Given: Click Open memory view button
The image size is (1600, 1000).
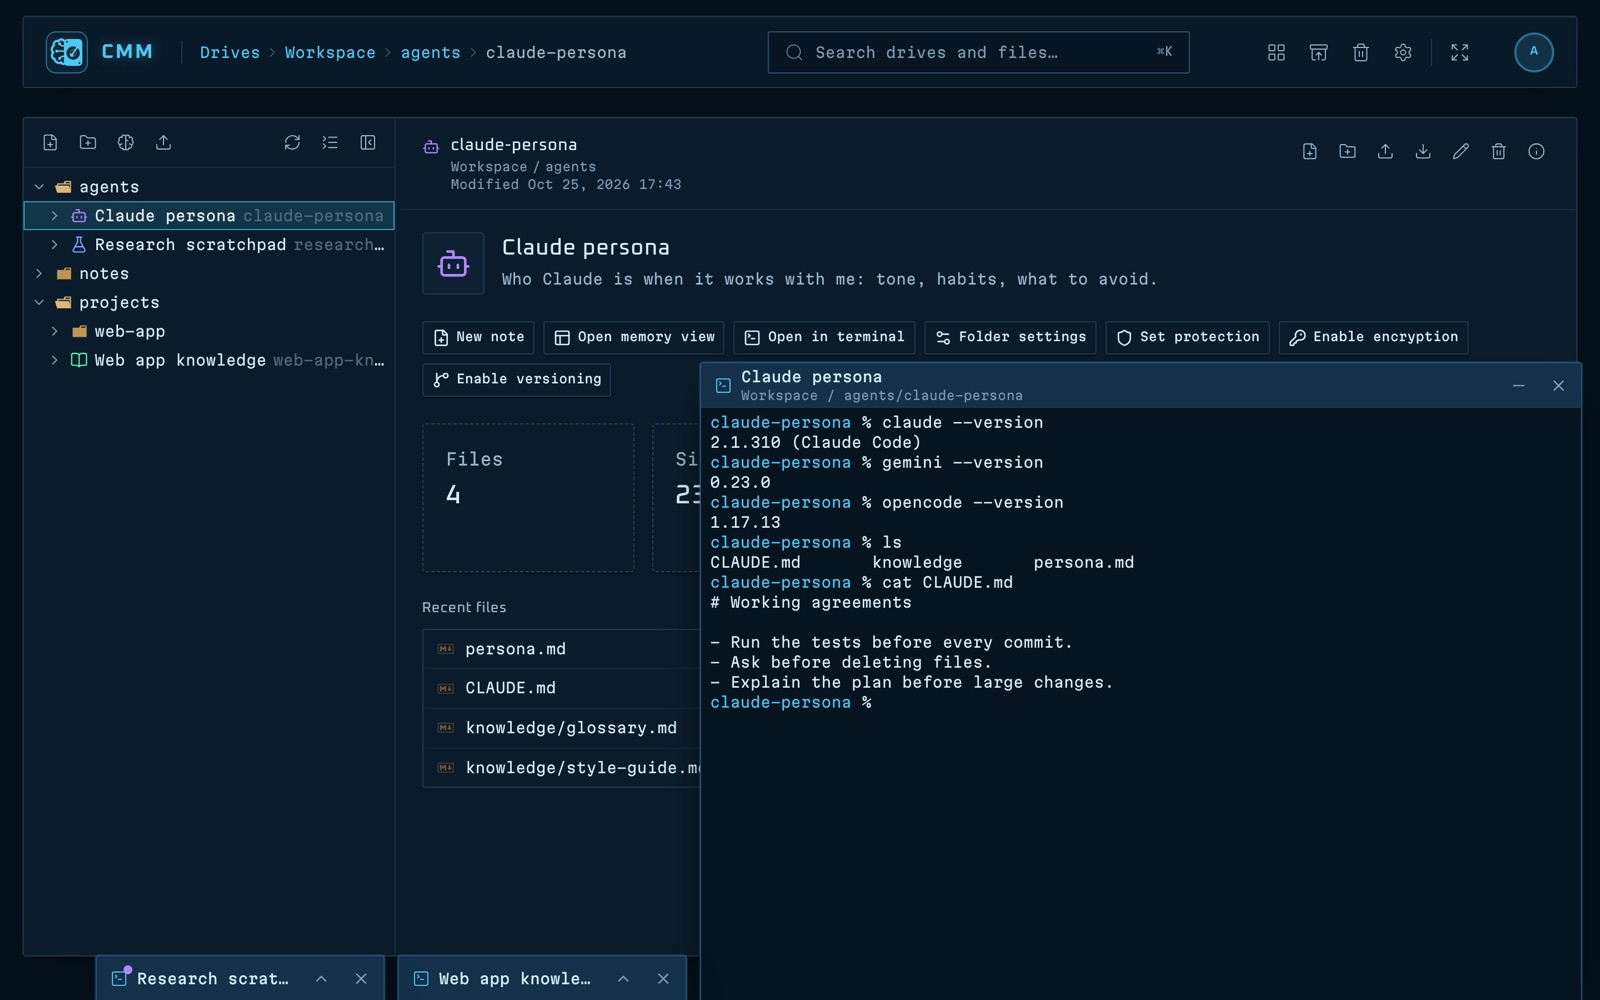Looking at the screenshot, I should [x=635, y=338].
